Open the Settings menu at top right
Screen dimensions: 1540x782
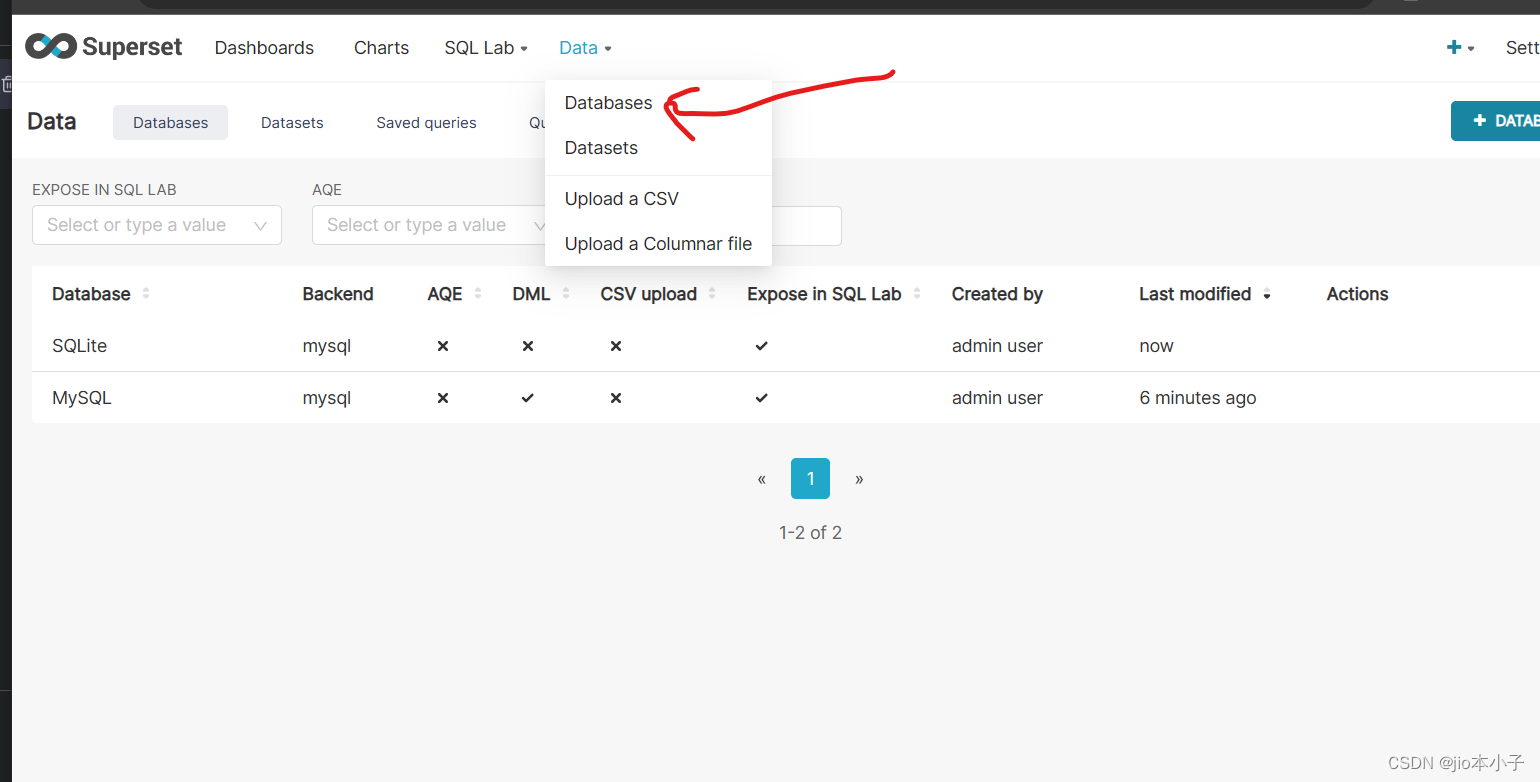pos(1522,48)
